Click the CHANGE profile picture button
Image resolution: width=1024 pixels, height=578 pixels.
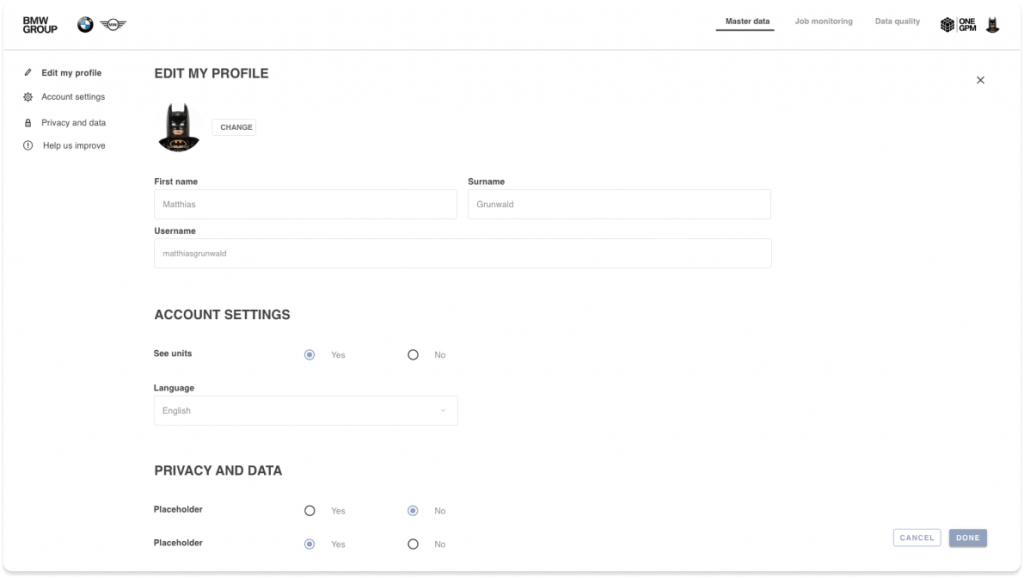pos(236,127)
